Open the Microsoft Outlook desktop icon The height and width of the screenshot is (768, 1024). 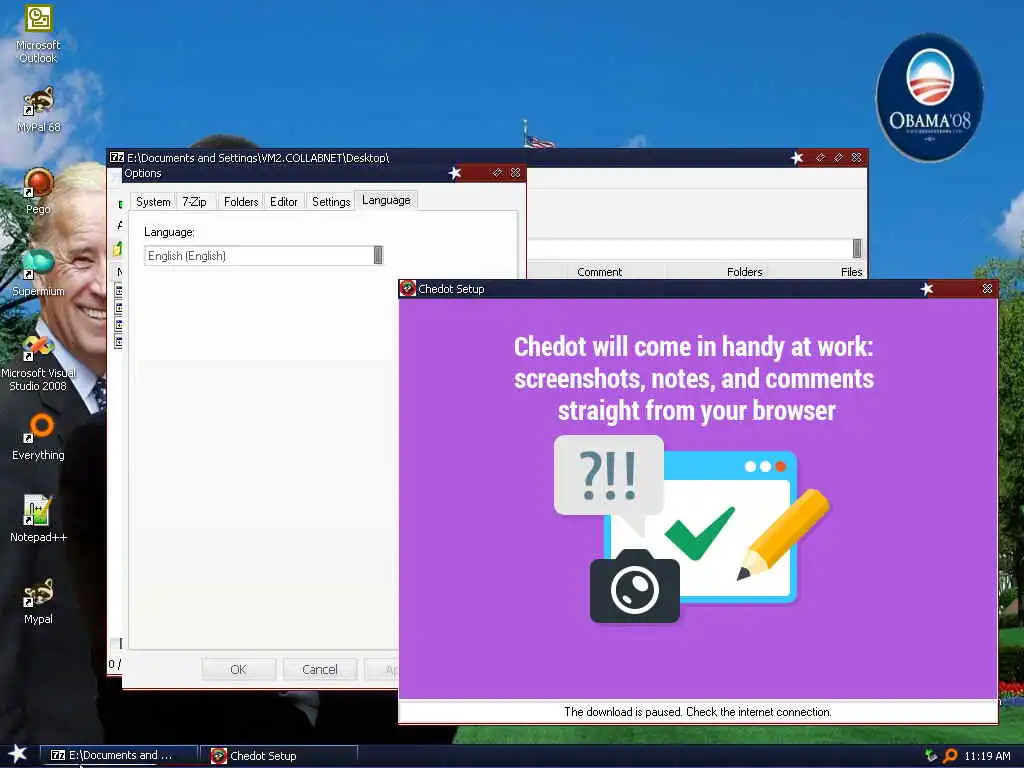(x=38, y=34)
